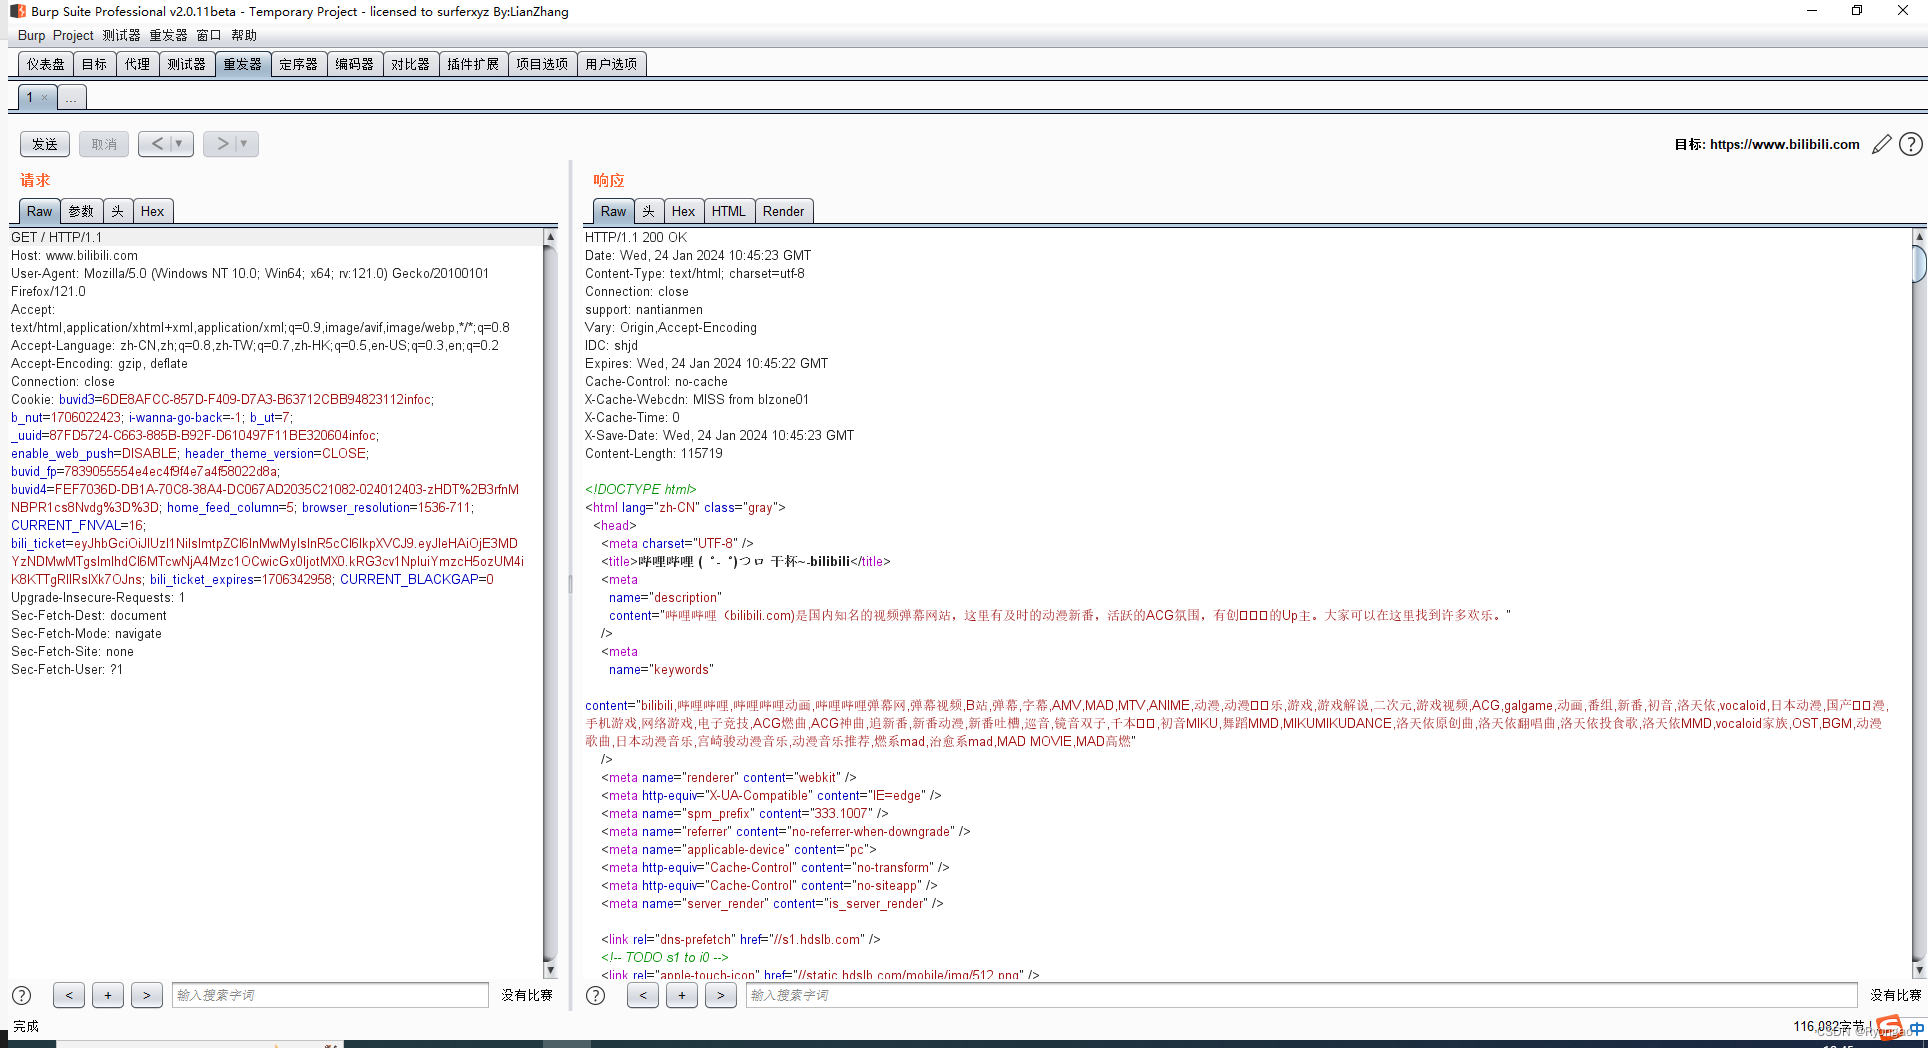This screenshot has width=1928, height=1048.
Task: Select the request 参数 params tab
Action: pos(81,211)
